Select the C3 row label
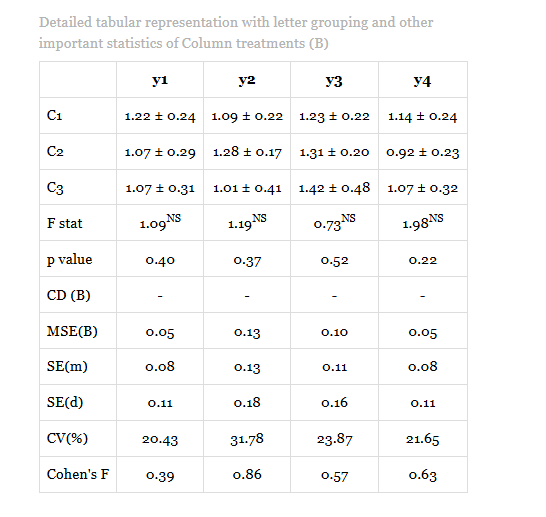This screenshot has width=546, height=517. (x=55, y=188)
